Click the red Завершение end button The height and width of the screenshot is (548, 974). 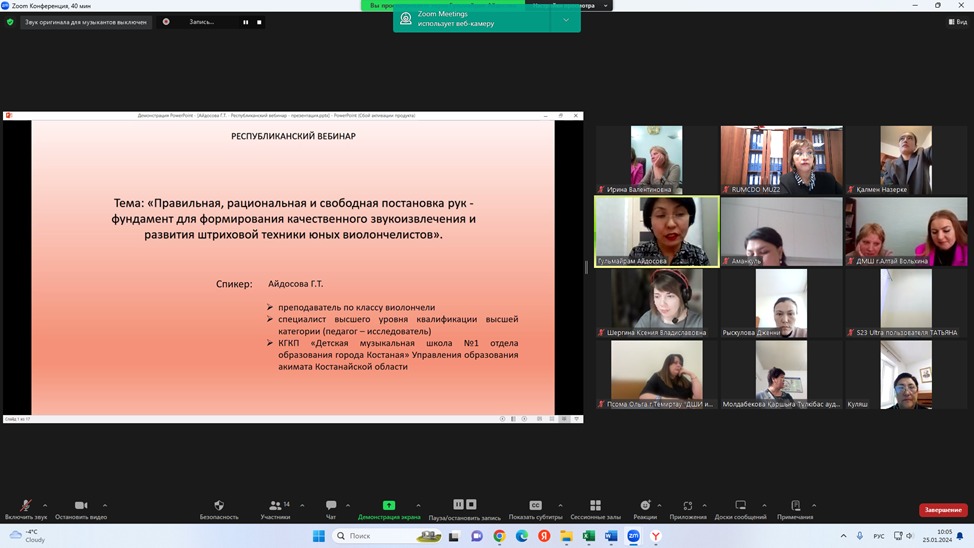point(943,509)
